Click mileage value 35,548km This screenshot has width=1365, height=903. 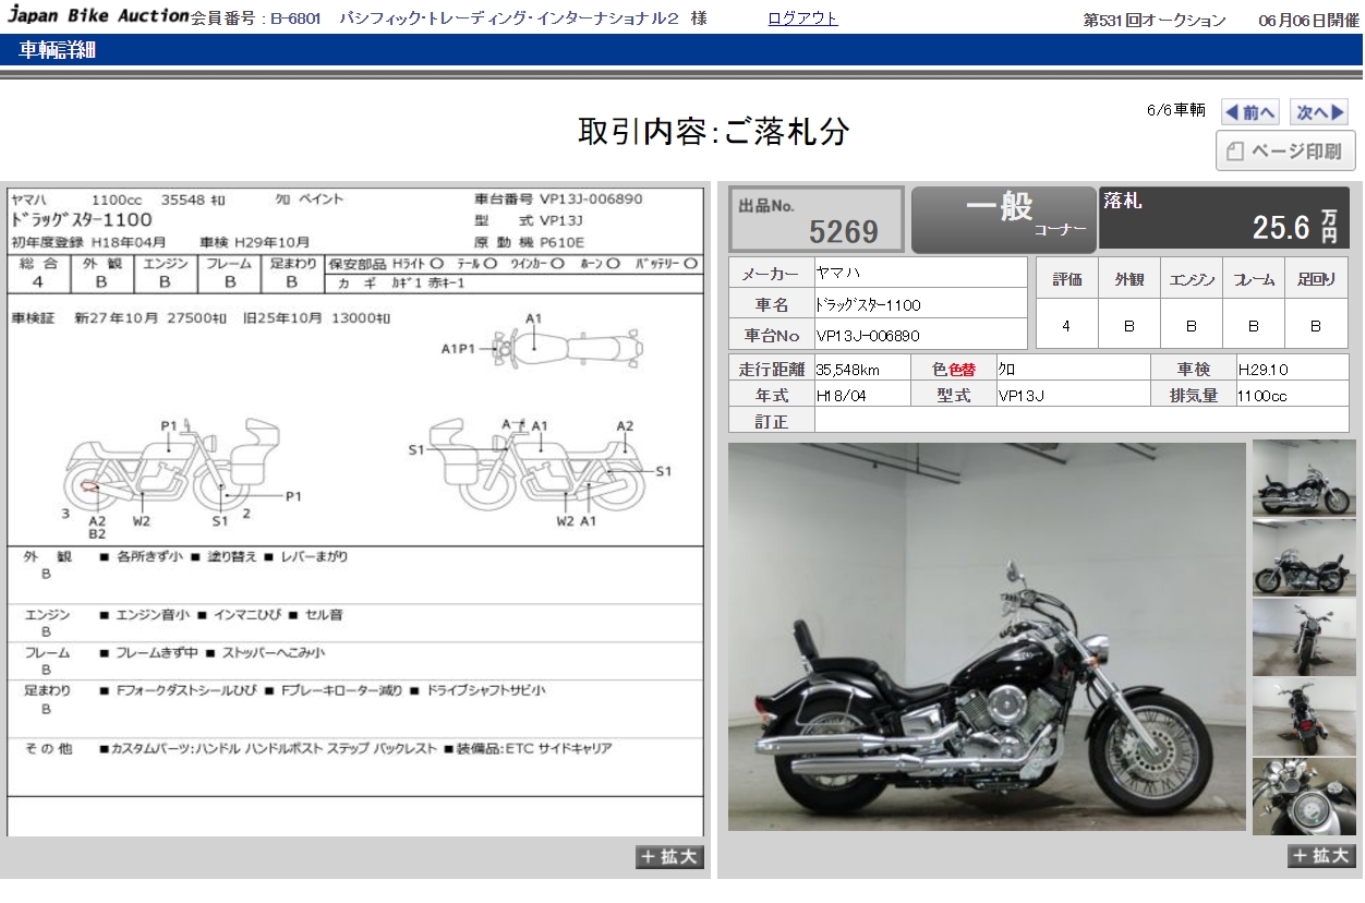pyautogui.click(x=848, y=369)
